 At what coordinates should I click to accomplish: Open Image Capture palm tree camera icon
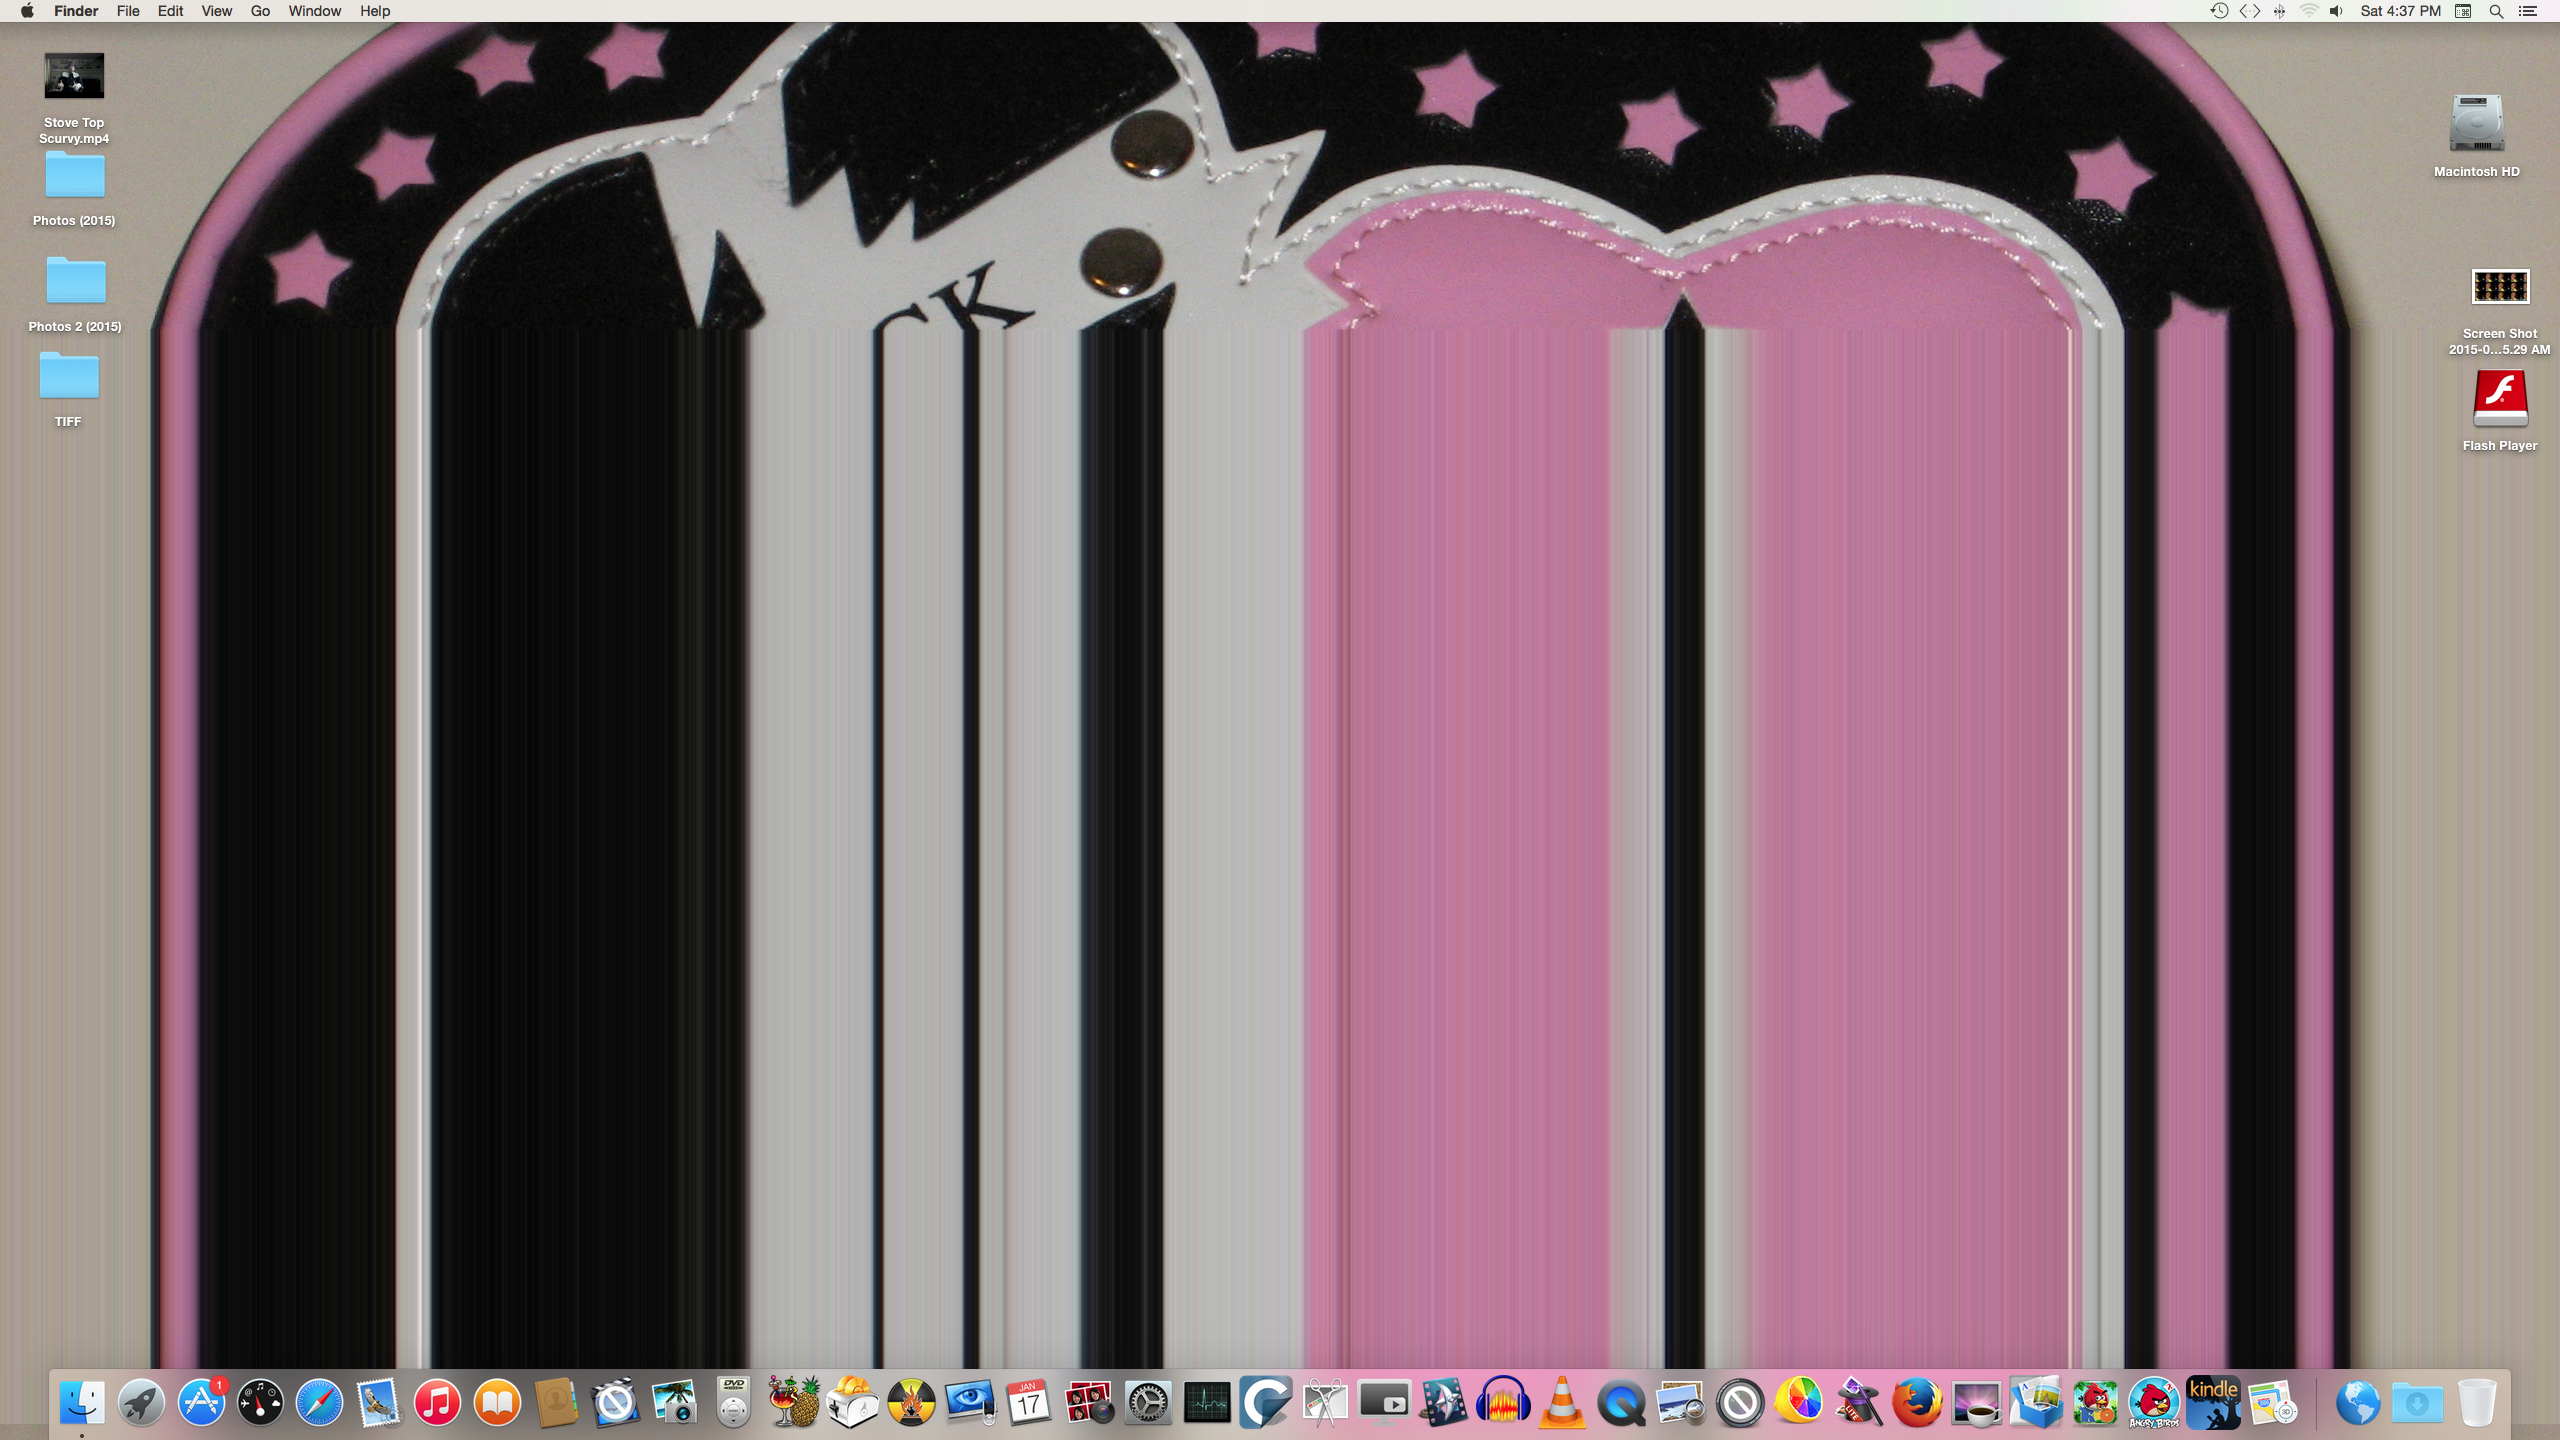pyautogui.click(x=675, y=1402)
